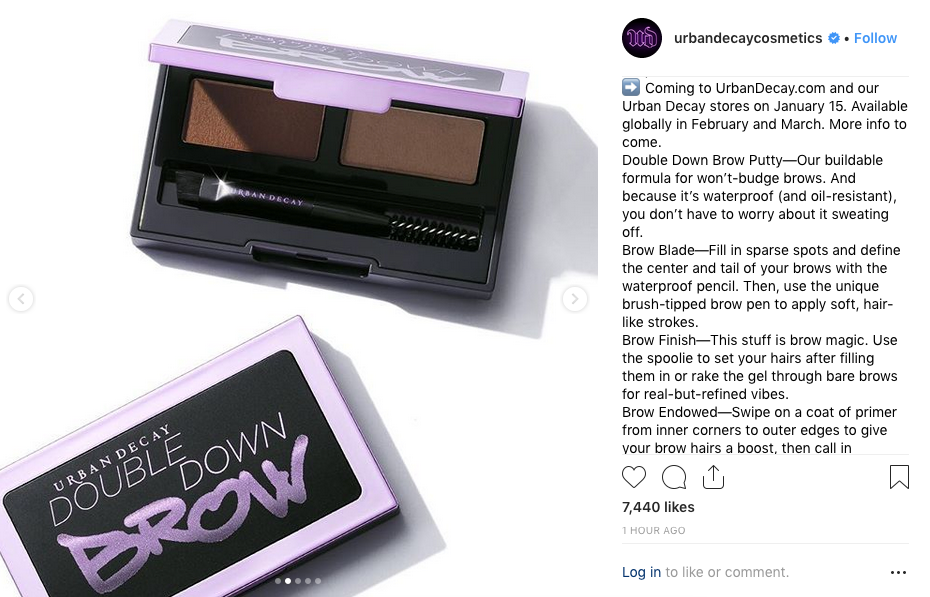
Task: Like the post with the heart icon
Action: tap(633, 477)
